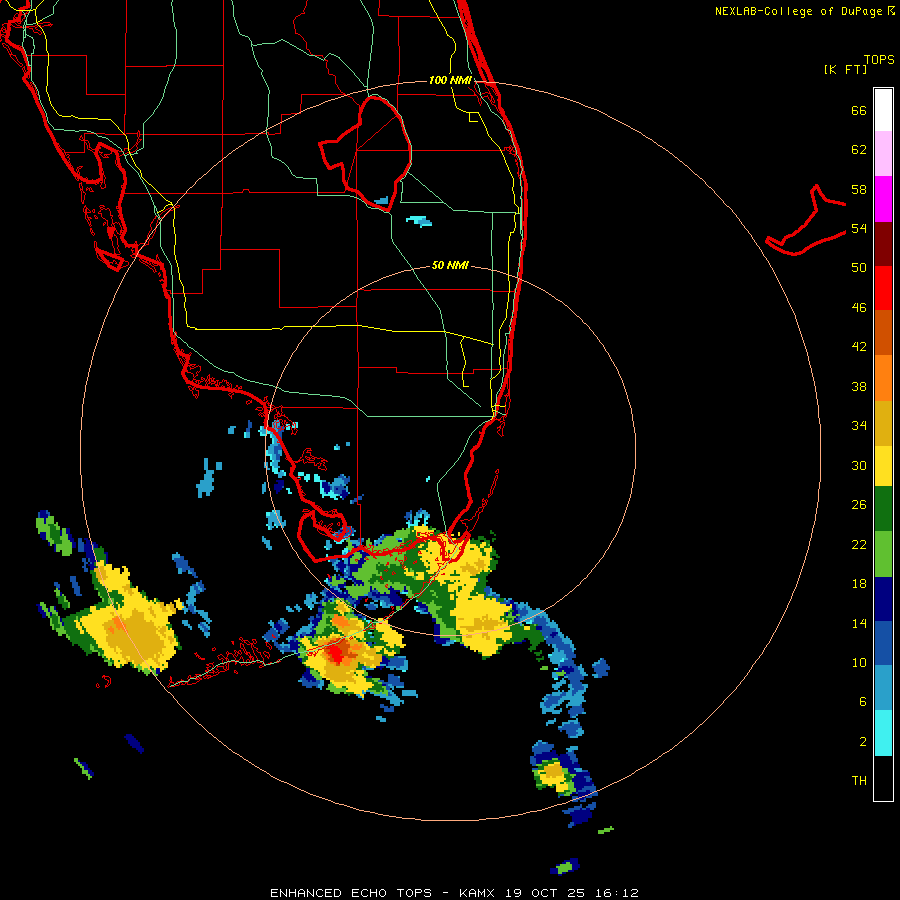The image size is (900, 900).
Task: Select the light green 22 kft legend swatch
Action: click(883, 554)
